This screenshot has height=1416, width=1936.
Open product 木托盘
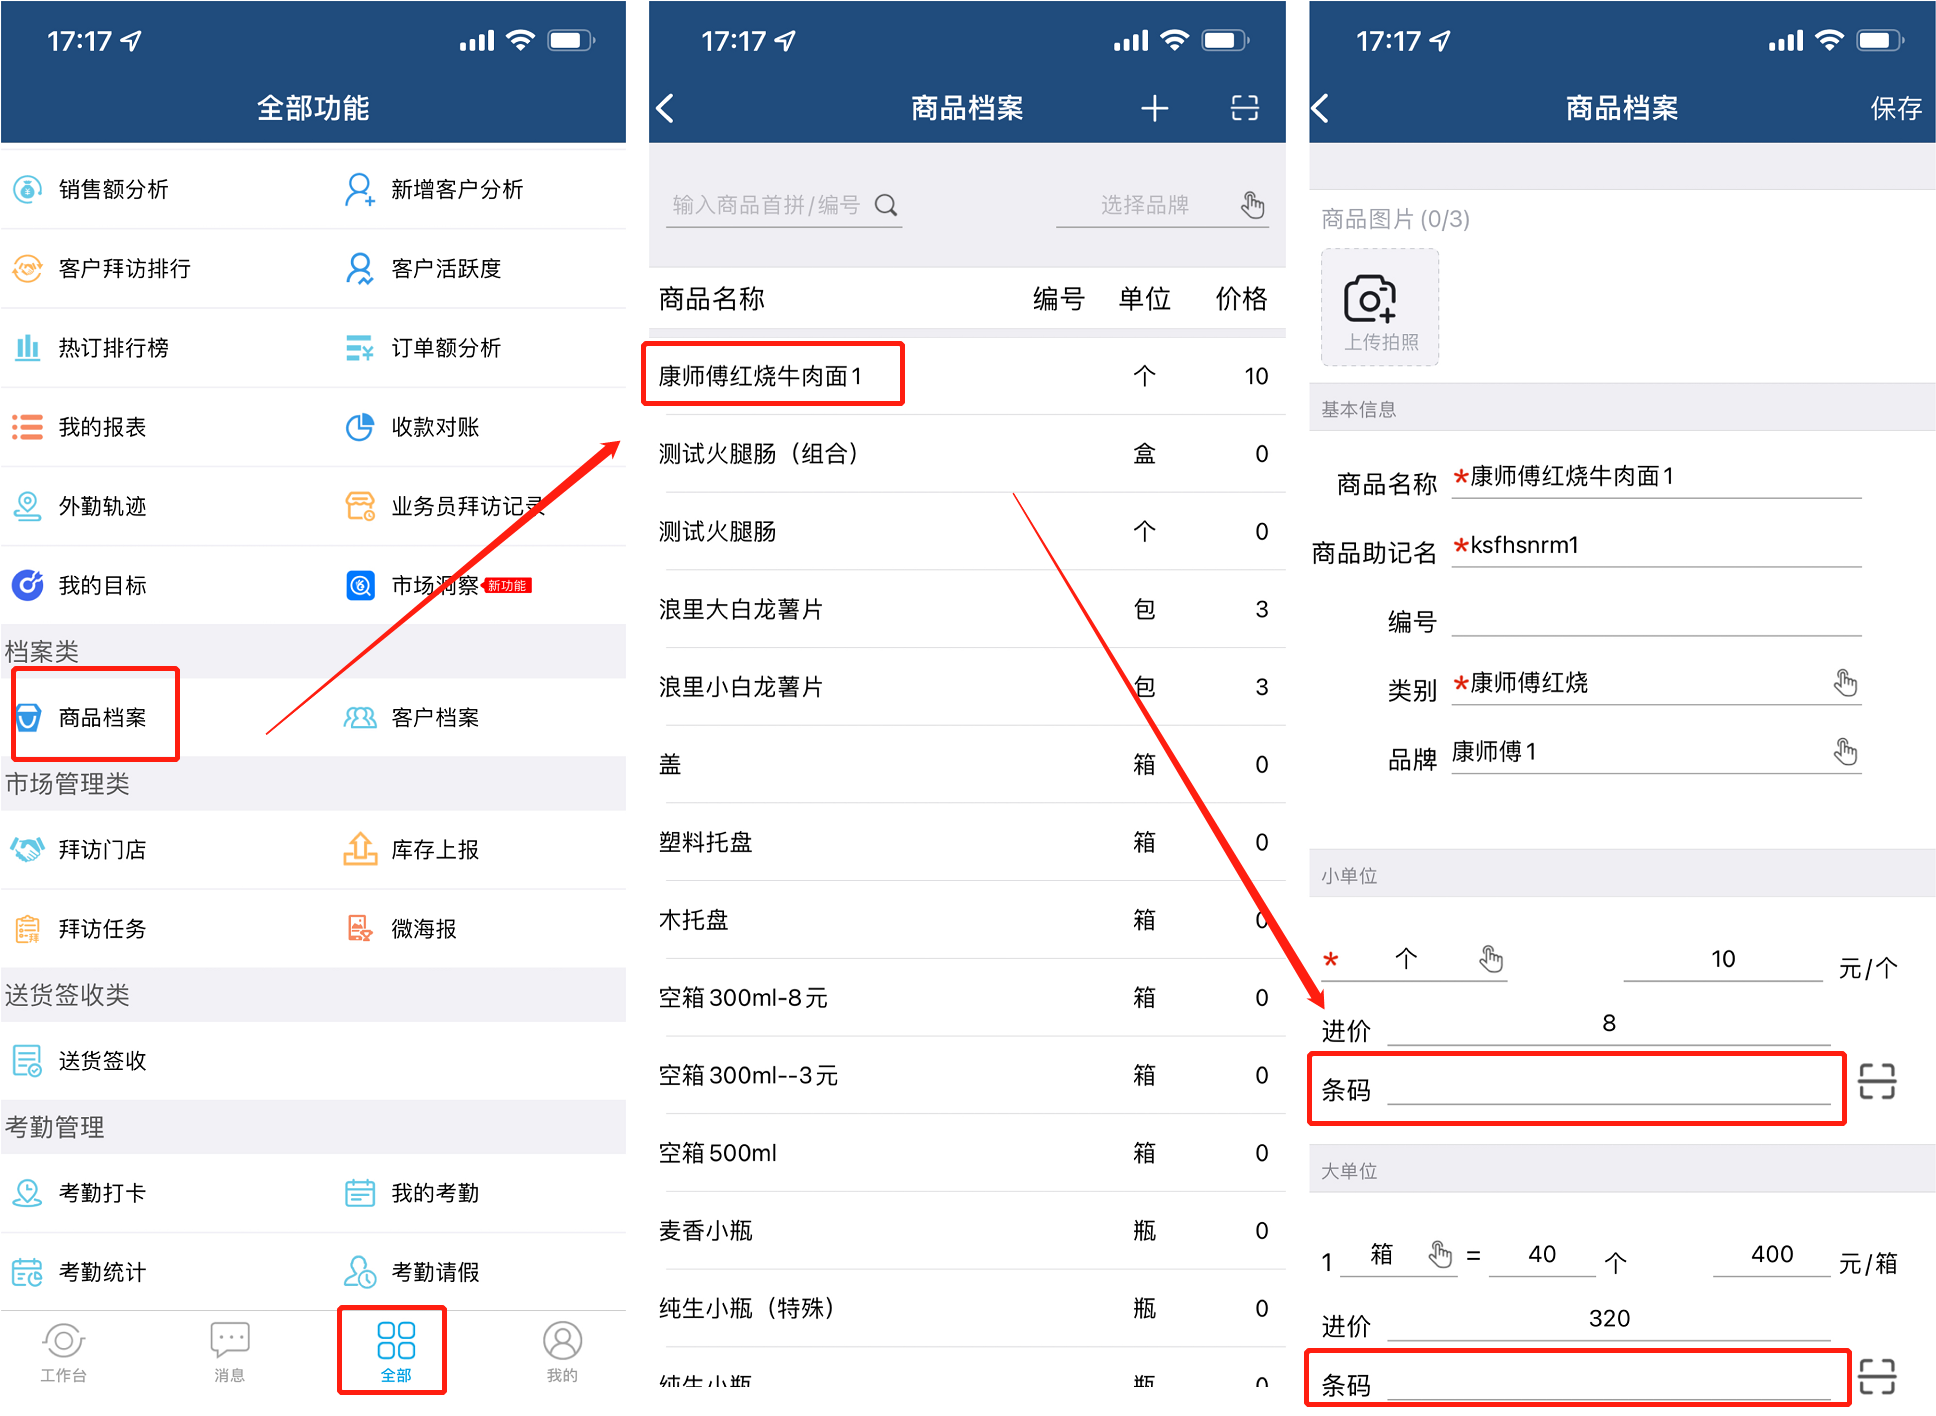click(x=967, y=920)
